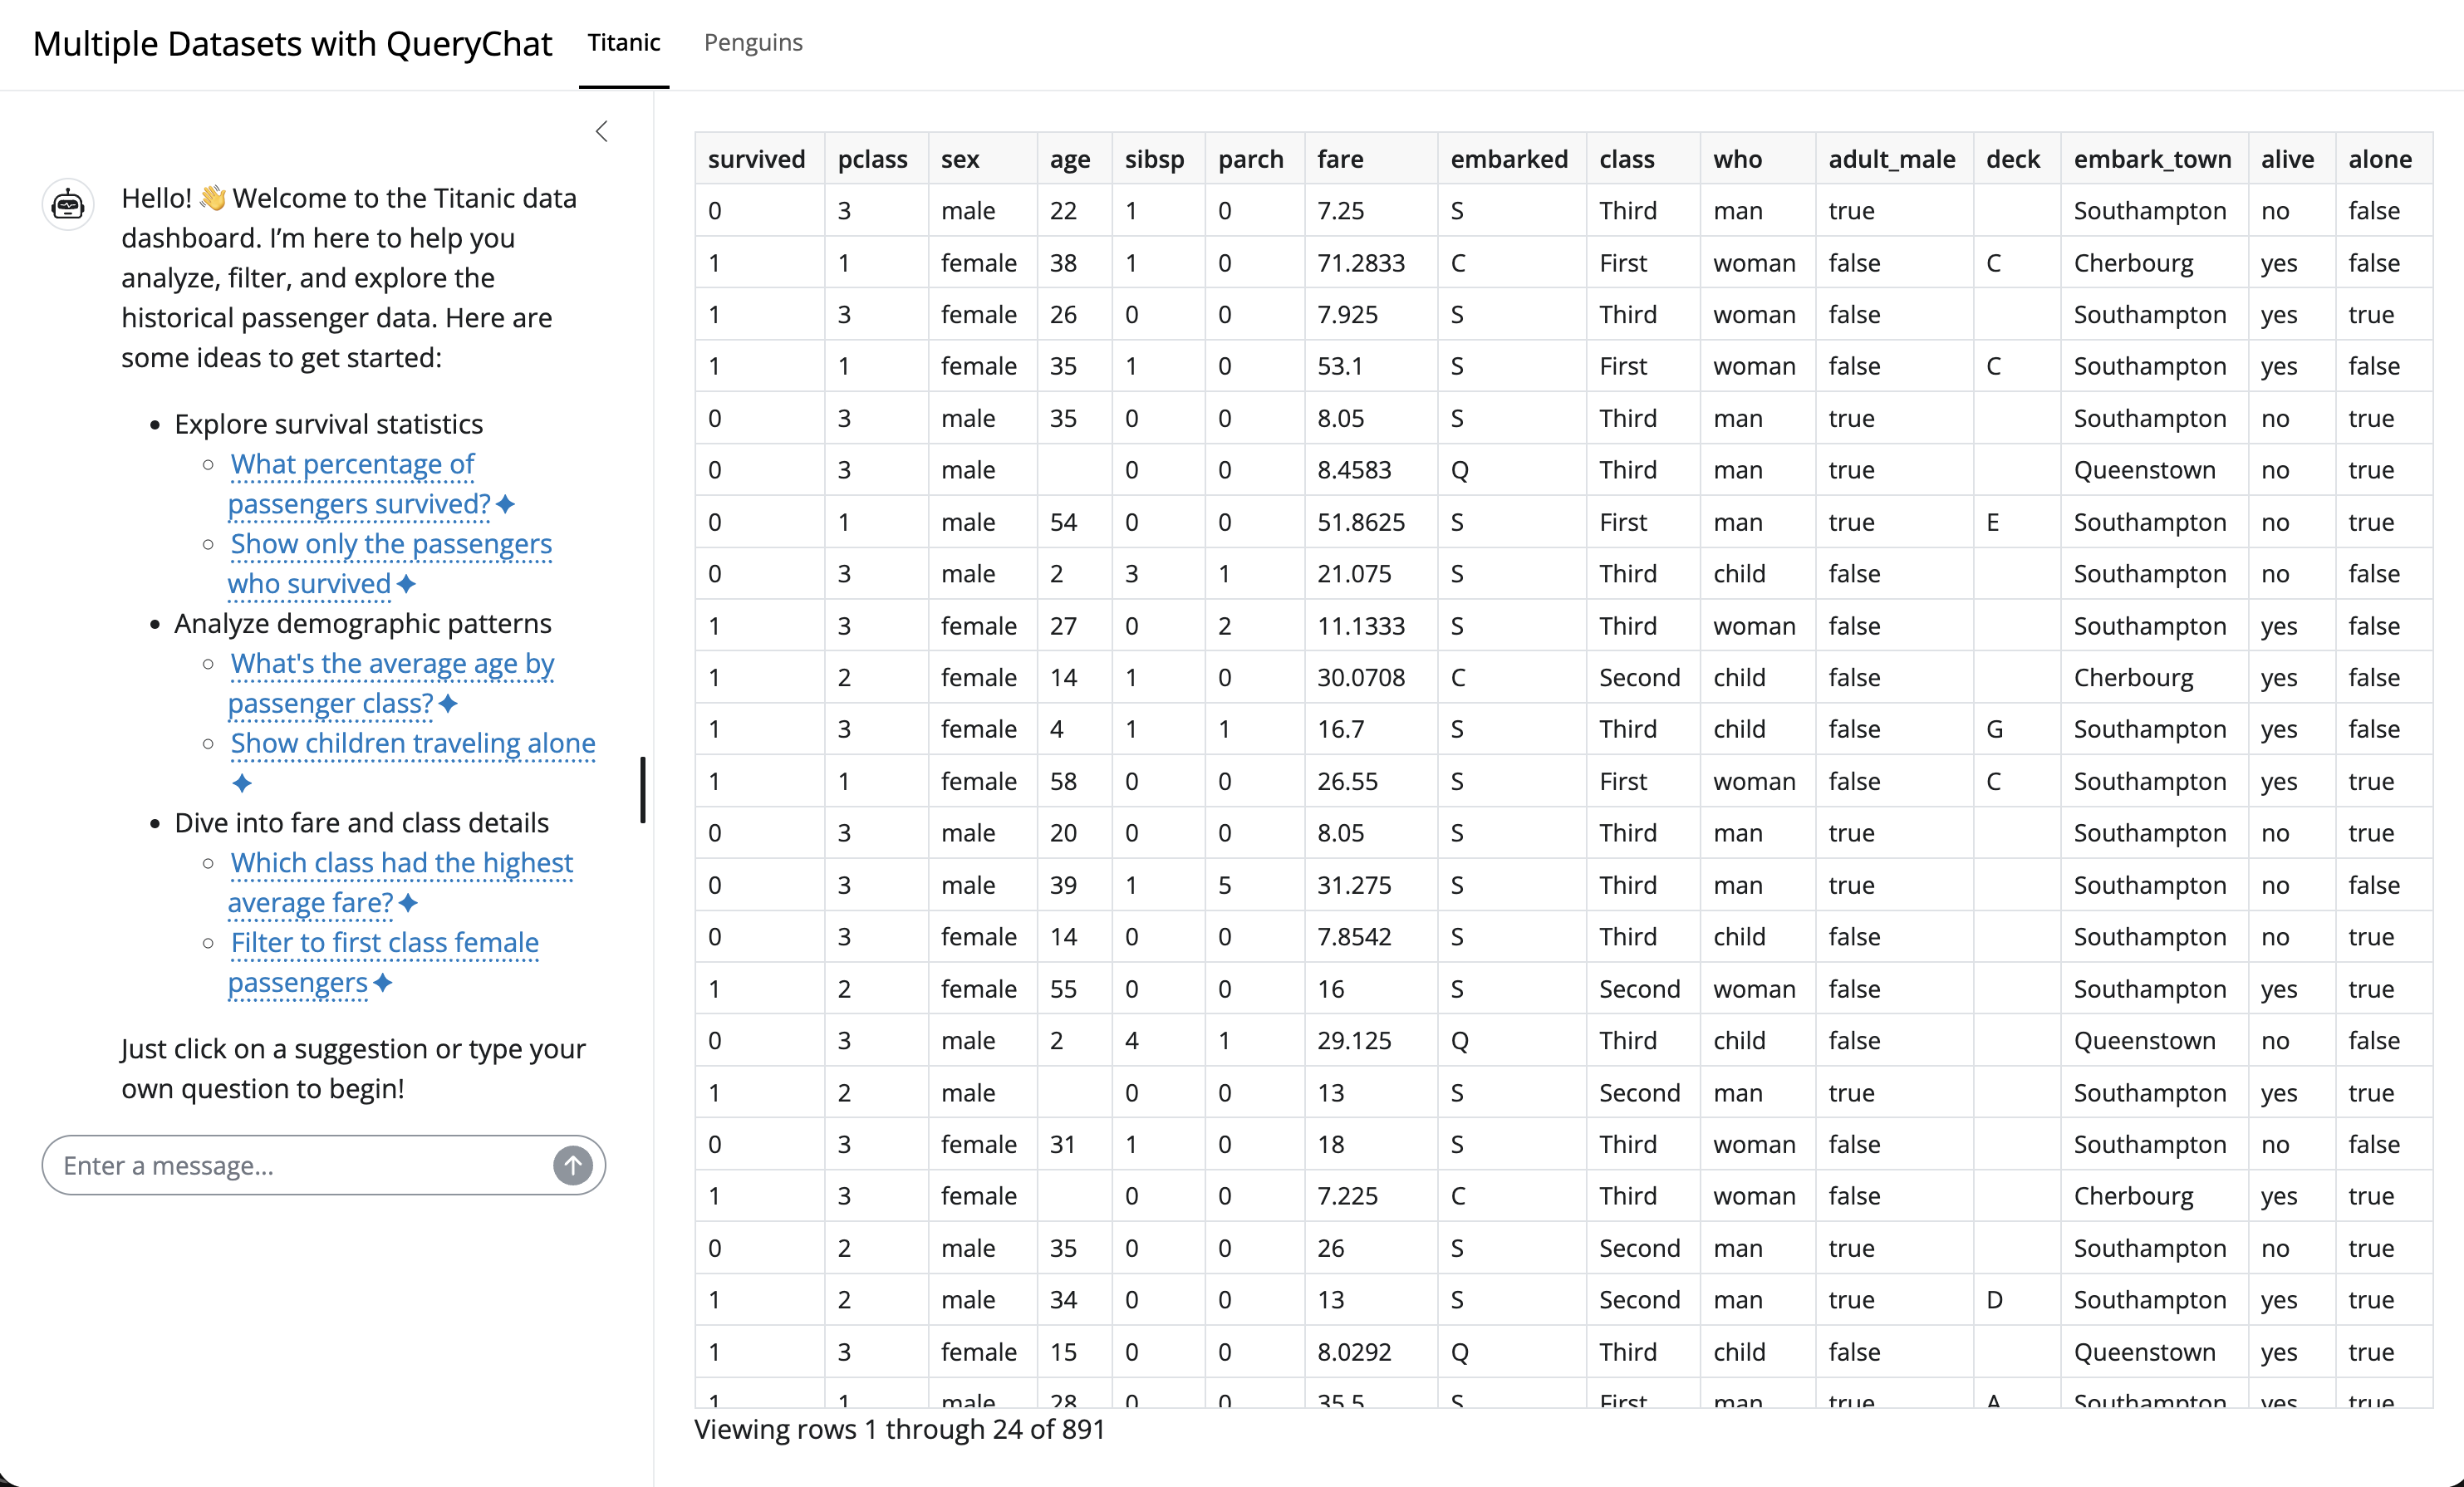Screen dimensions: 2464x1487
Task: Click the sparkle icon beside average age suggestion
Action: (x=448, y=703)
